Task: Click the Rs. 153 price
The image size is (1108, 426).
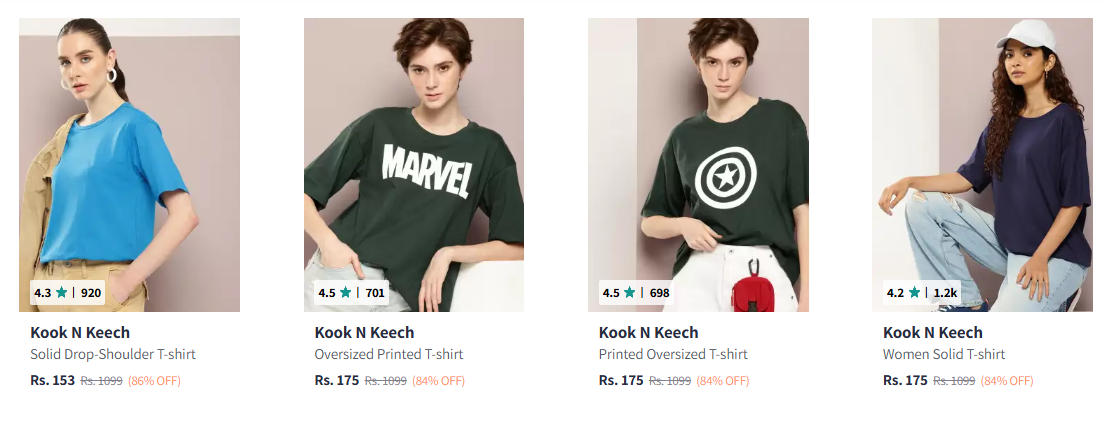Action: (53, 380)
